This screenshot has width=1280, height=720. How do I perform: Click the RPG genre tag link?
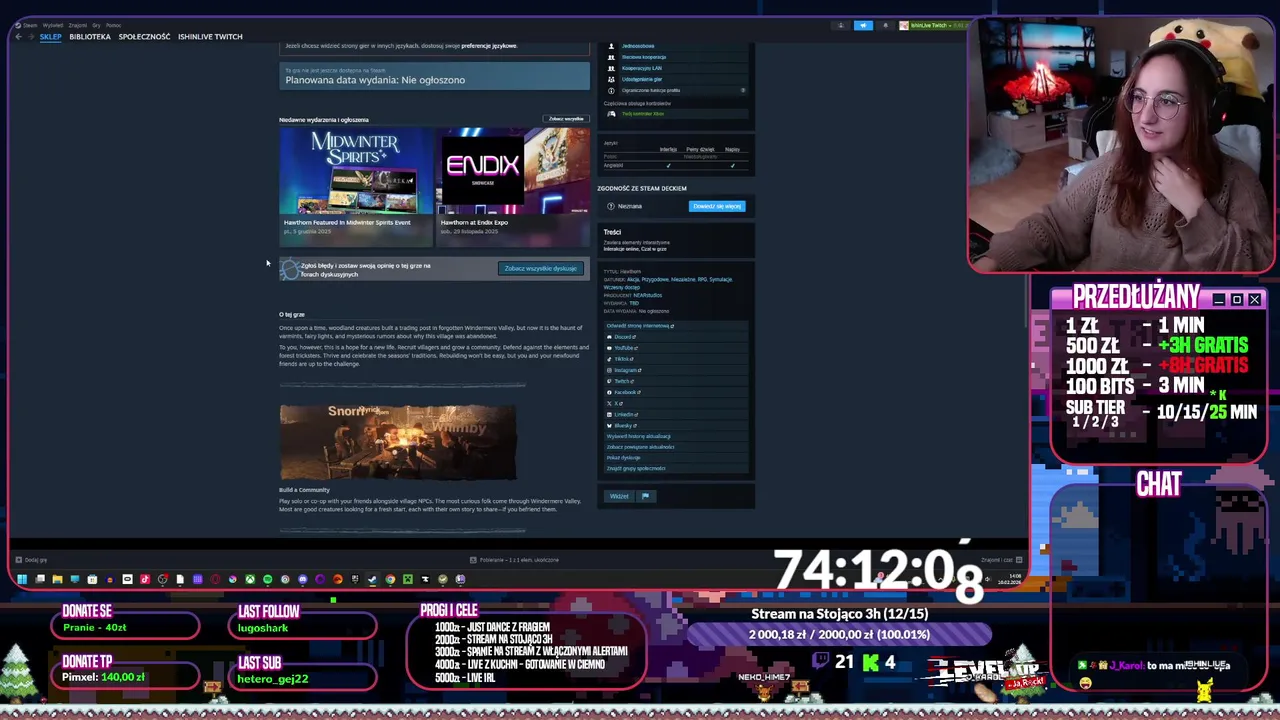click(x=701, y=280)
